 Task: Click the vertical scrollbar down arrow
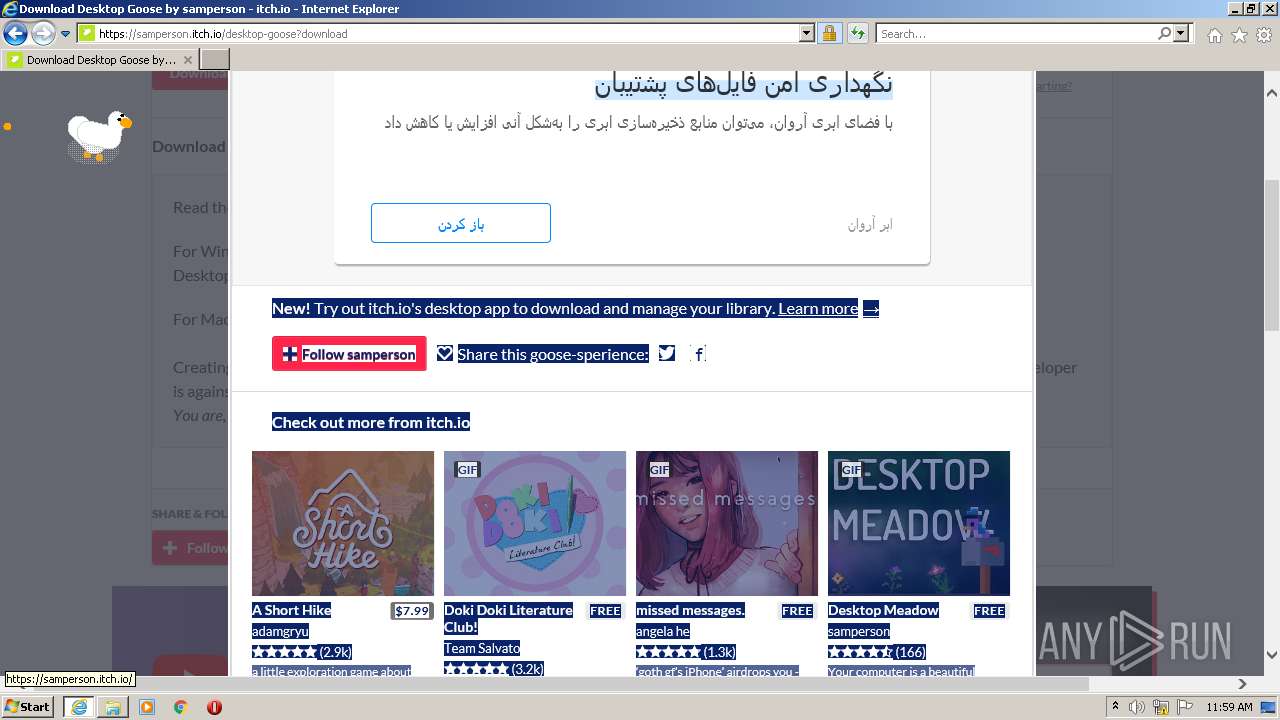point(1271,655)
